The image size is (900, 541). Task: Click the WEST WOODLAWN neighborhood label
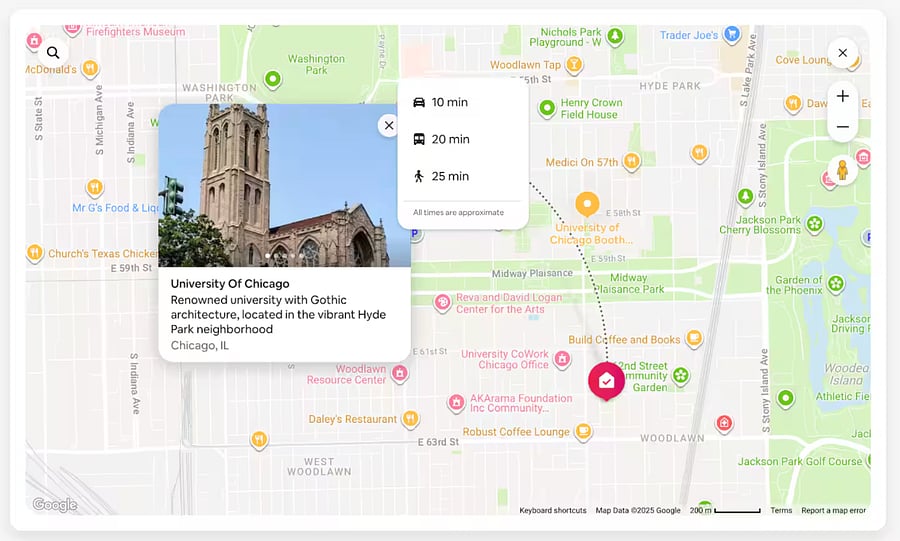point(319,466)
